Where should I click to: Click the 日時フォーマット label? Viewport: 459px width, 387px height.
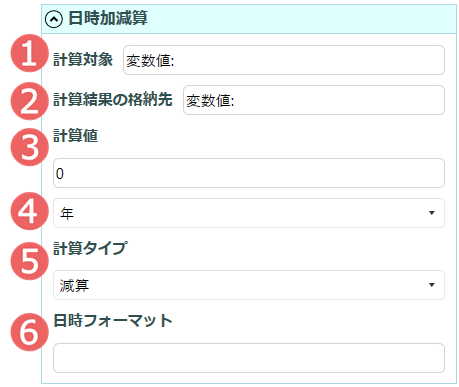pos(113,321)
